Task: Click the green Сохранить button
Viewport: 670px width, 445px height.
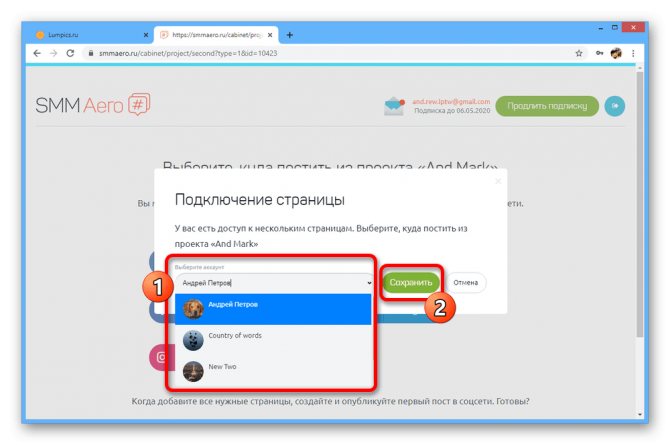Action: 411,283
